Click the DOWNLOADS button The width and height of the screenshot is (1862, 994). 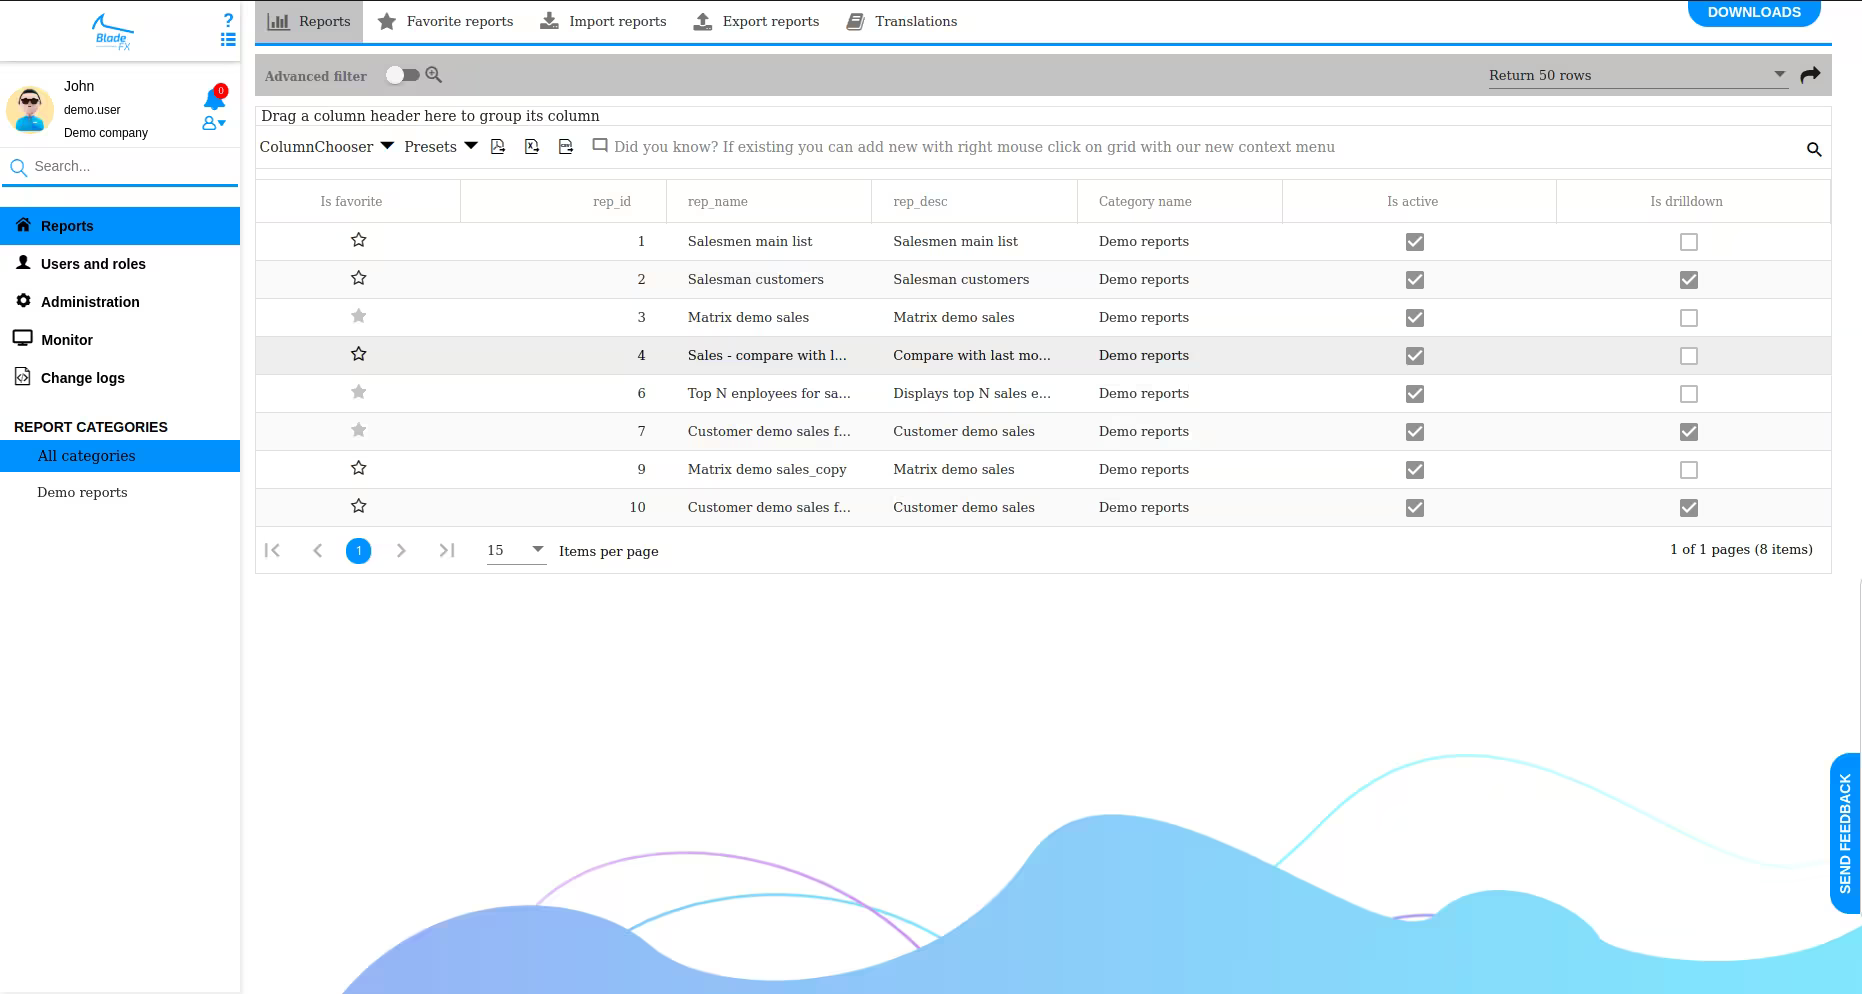(x=1753, y=13)
